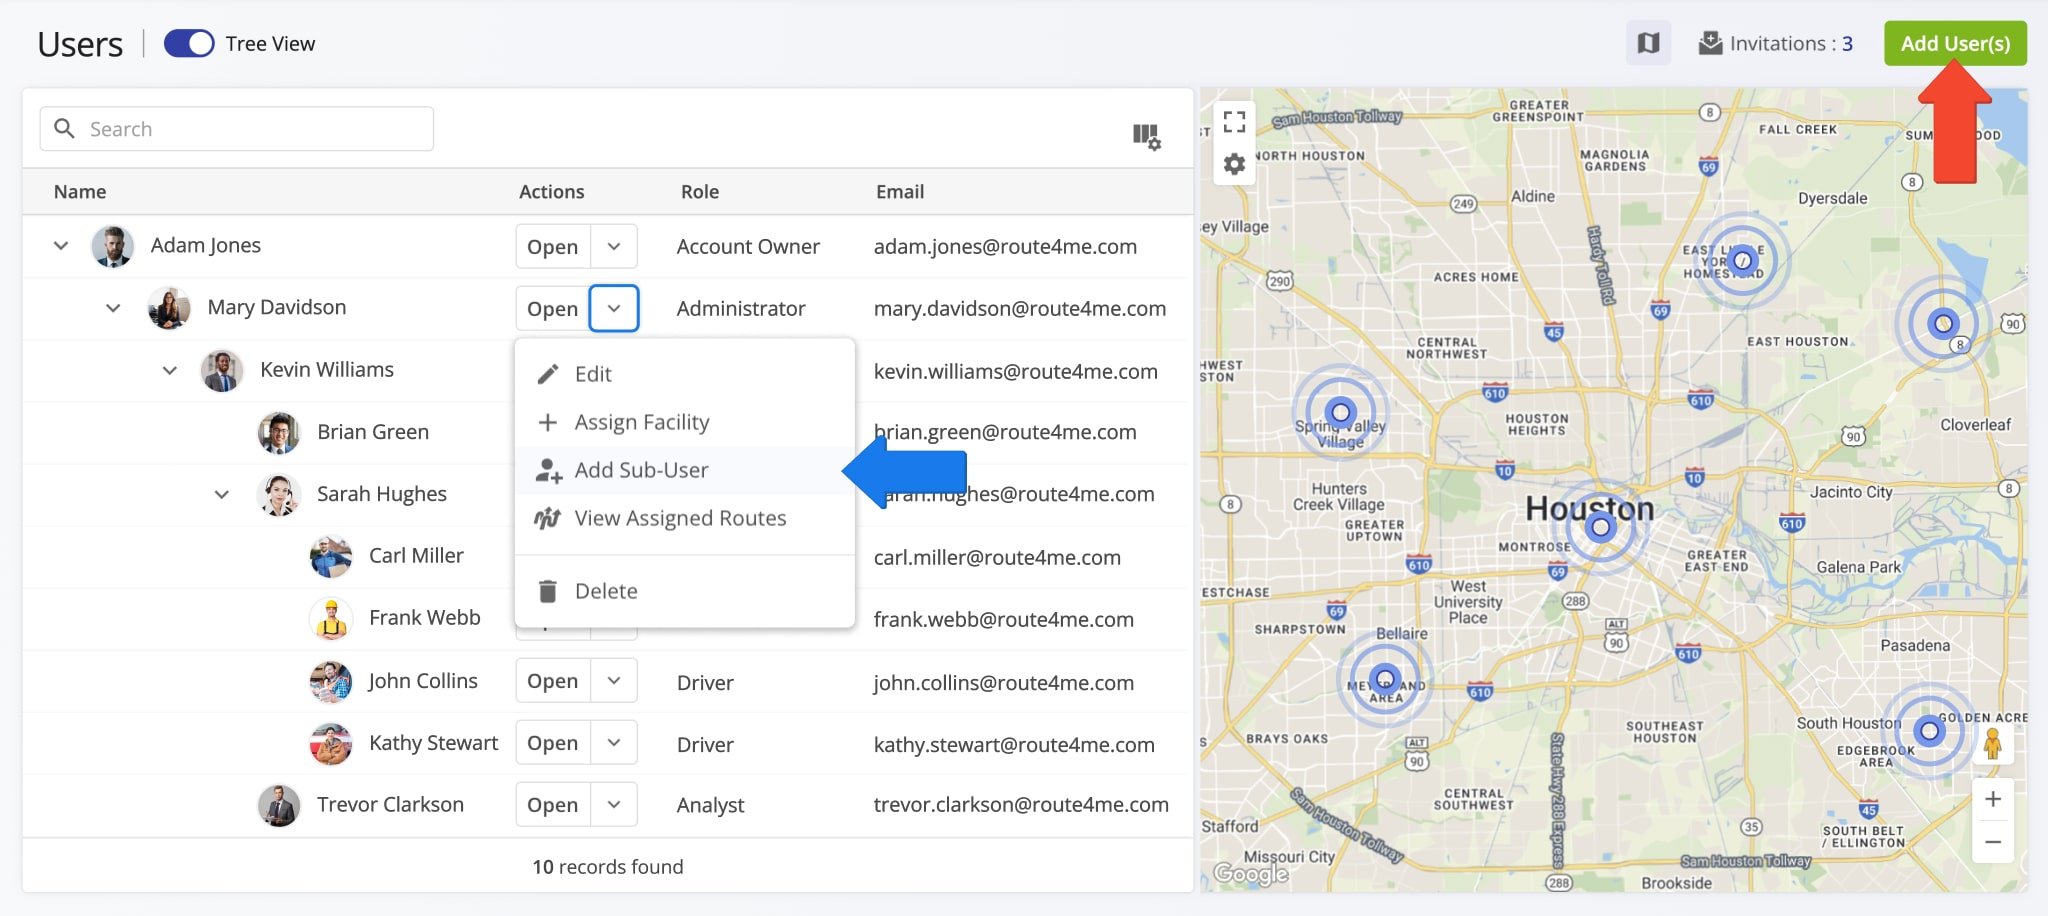Choose Add Sub-User menu option
2048x916 pixels.
click(x=685, y=470)
